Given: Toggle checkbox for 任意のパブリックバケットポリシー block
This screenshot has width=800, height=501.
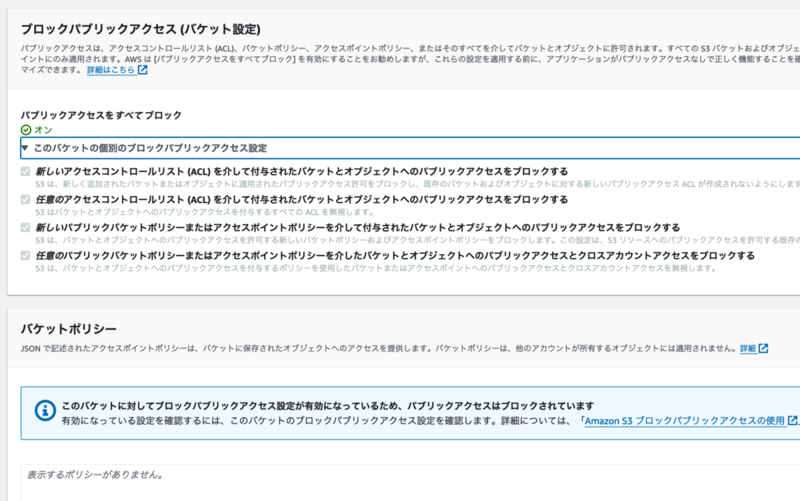Looking at the screenshot, I should [x=26, y=256].
